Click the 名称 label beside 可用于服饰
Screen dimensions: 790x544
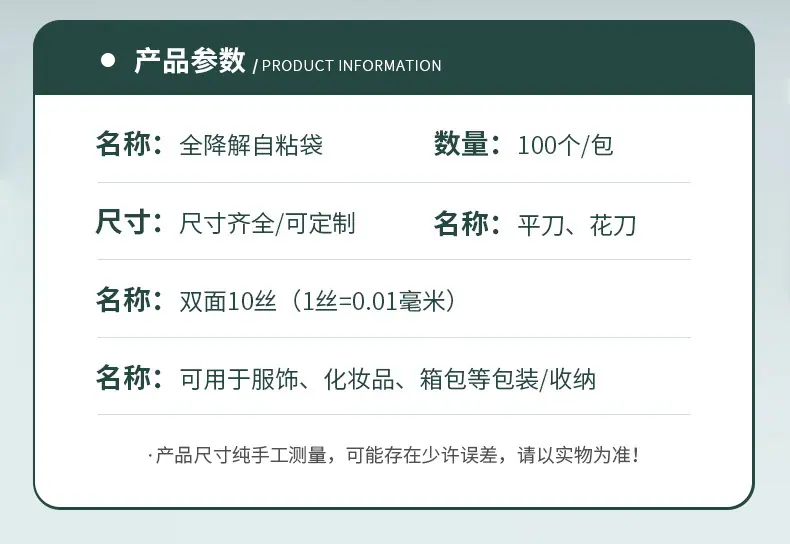123,378
